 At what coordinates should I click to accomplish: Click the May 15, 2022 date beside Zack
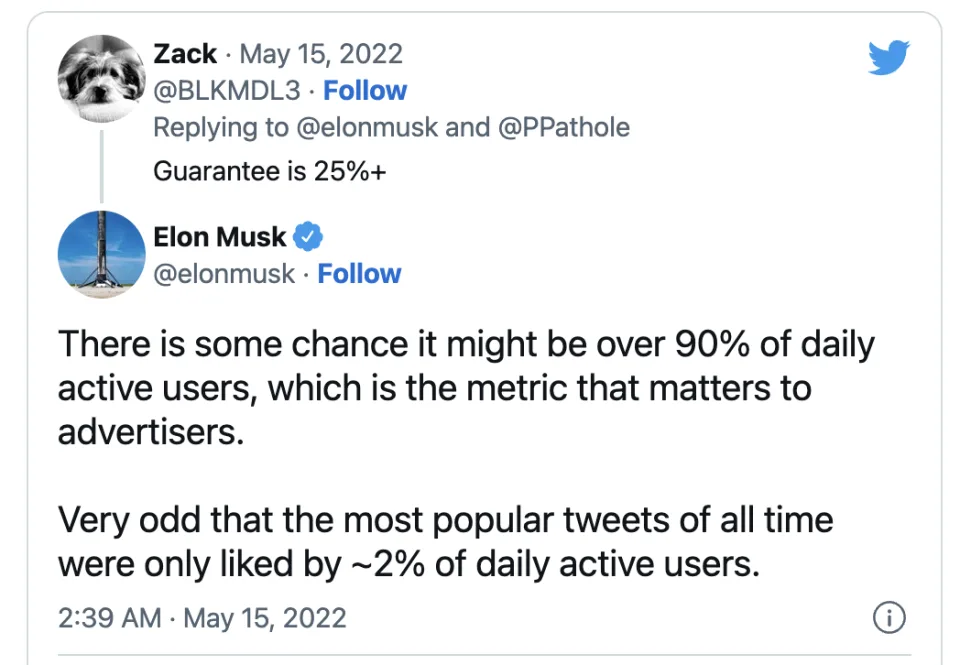pos(322,54)
